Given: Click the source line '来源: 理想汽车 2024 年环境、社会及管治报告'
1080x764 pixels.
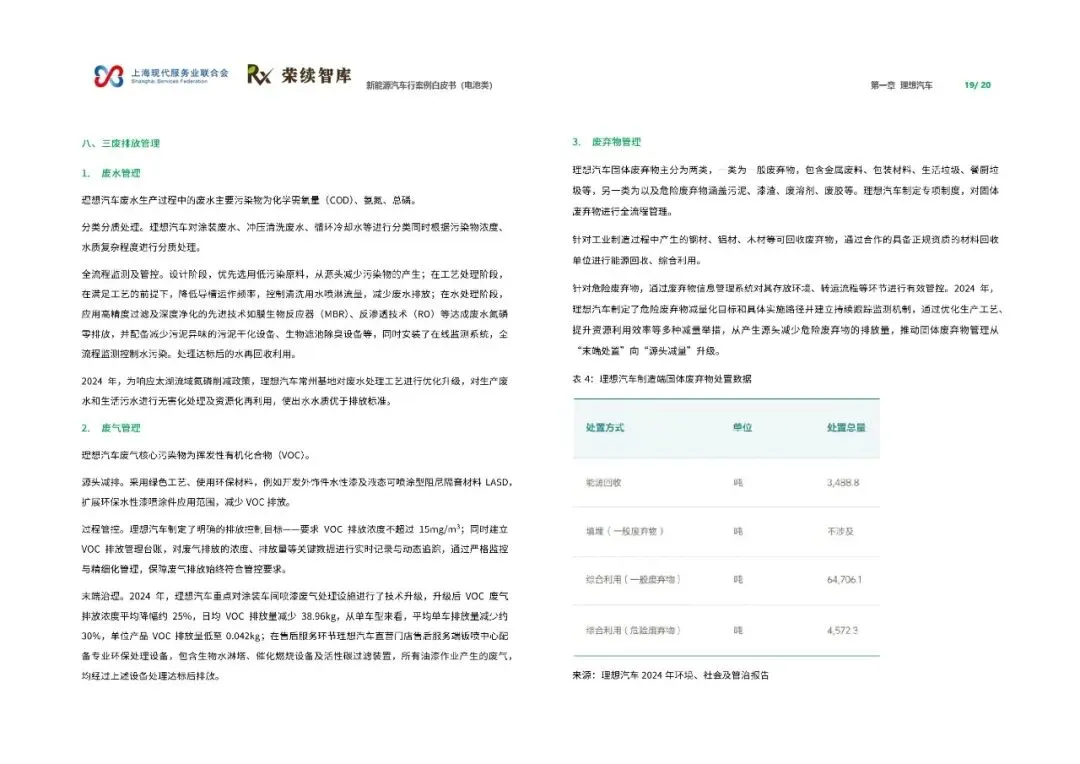Looking at the screenshot, I should point(670,675).
